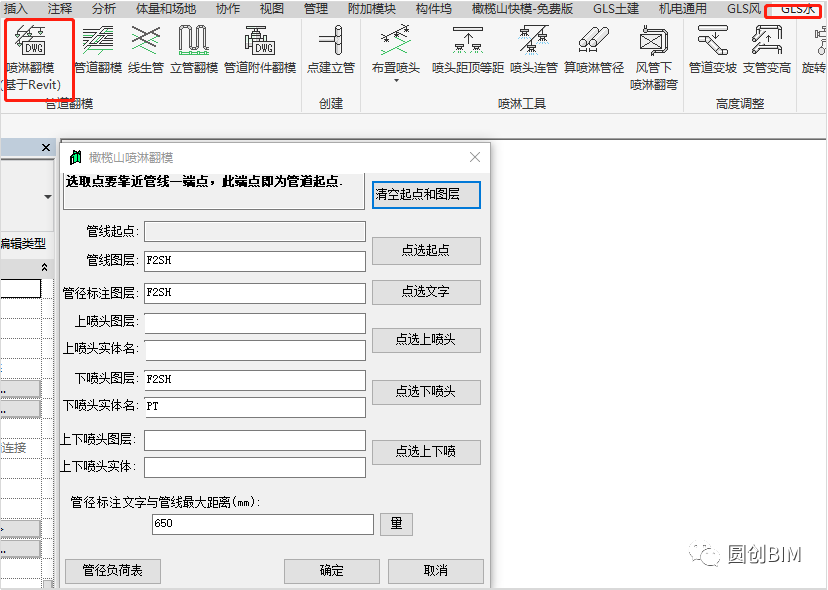828x590 pixels.
Task: Click the 布置喷头 icon
Action: tap(396, 41)
